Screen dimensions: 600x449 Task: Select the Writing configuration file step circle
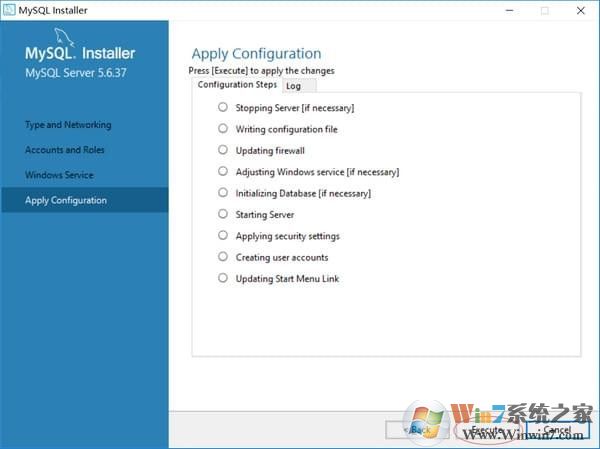click(223, 129)
